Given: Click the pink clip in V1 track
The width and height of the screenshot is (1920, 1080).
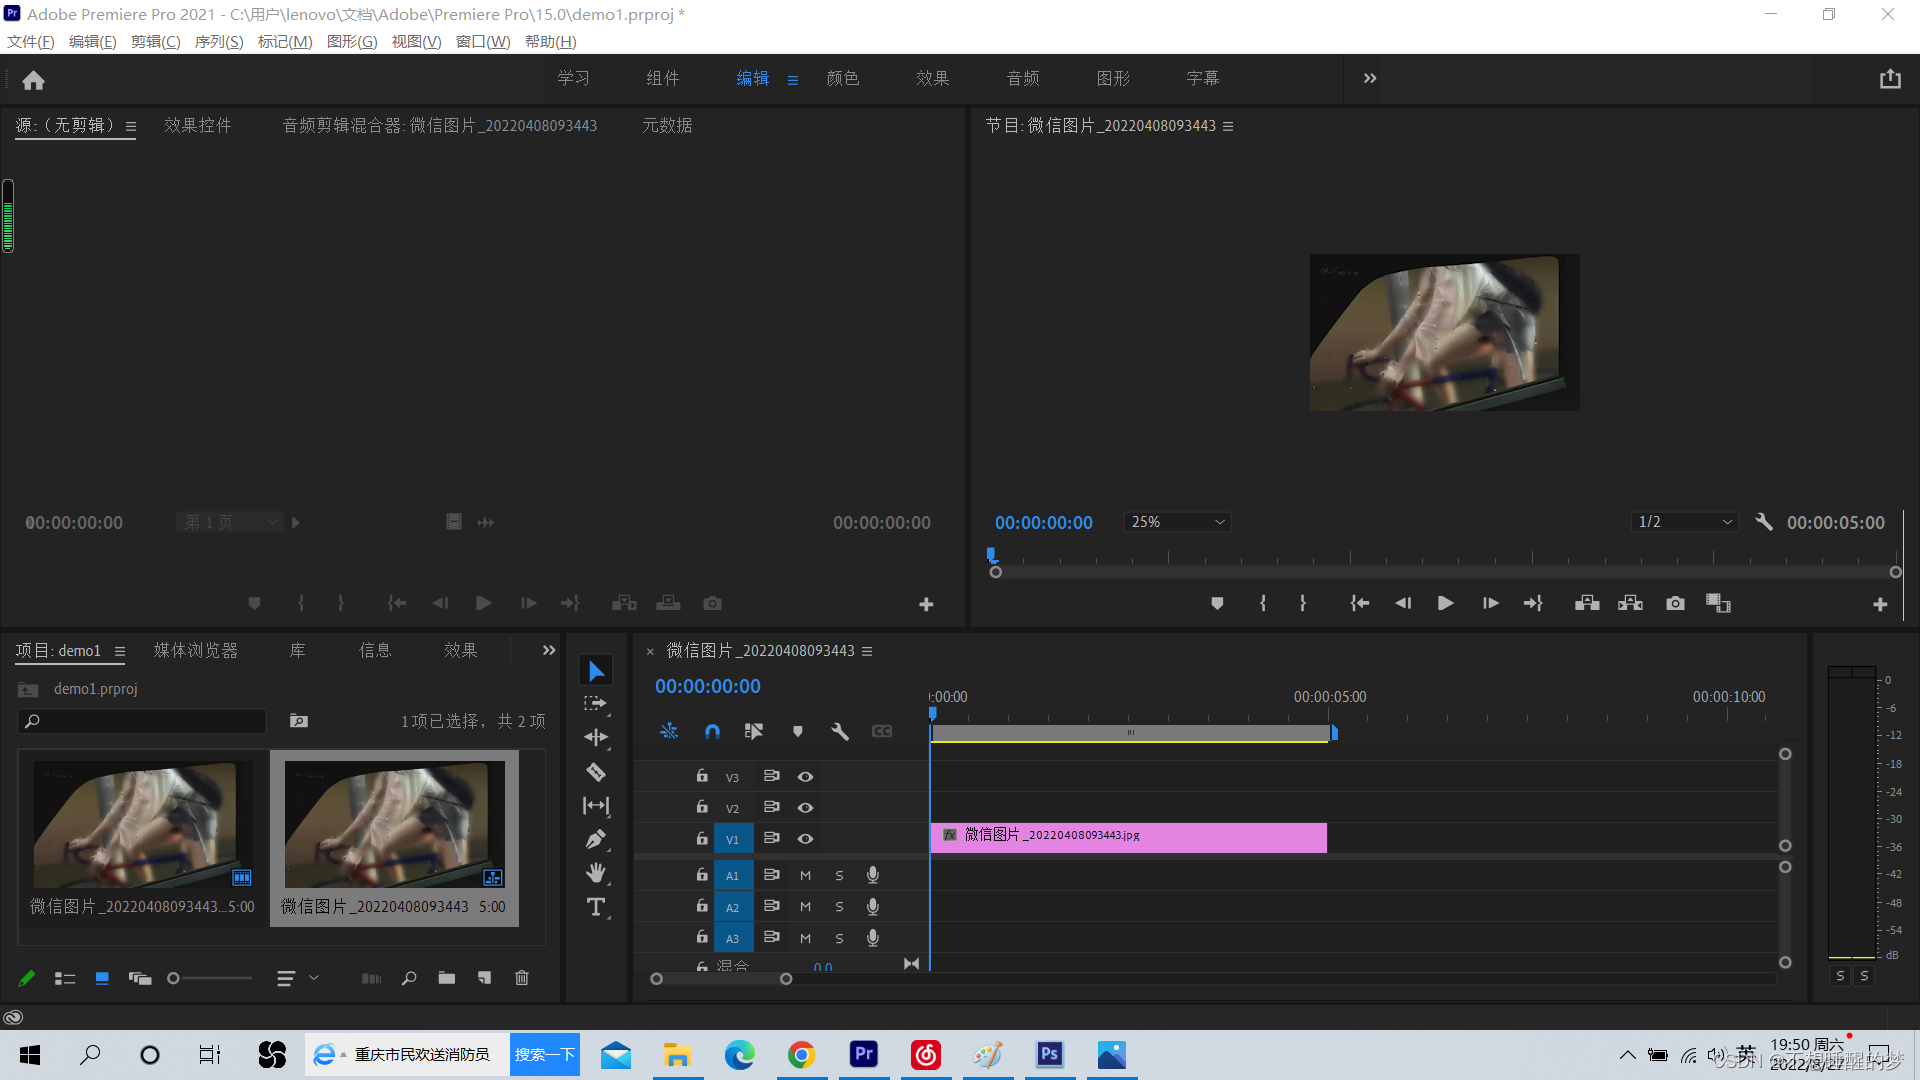Looking at the screenshot, I should pyautogui.click(x=1128, y=838).
